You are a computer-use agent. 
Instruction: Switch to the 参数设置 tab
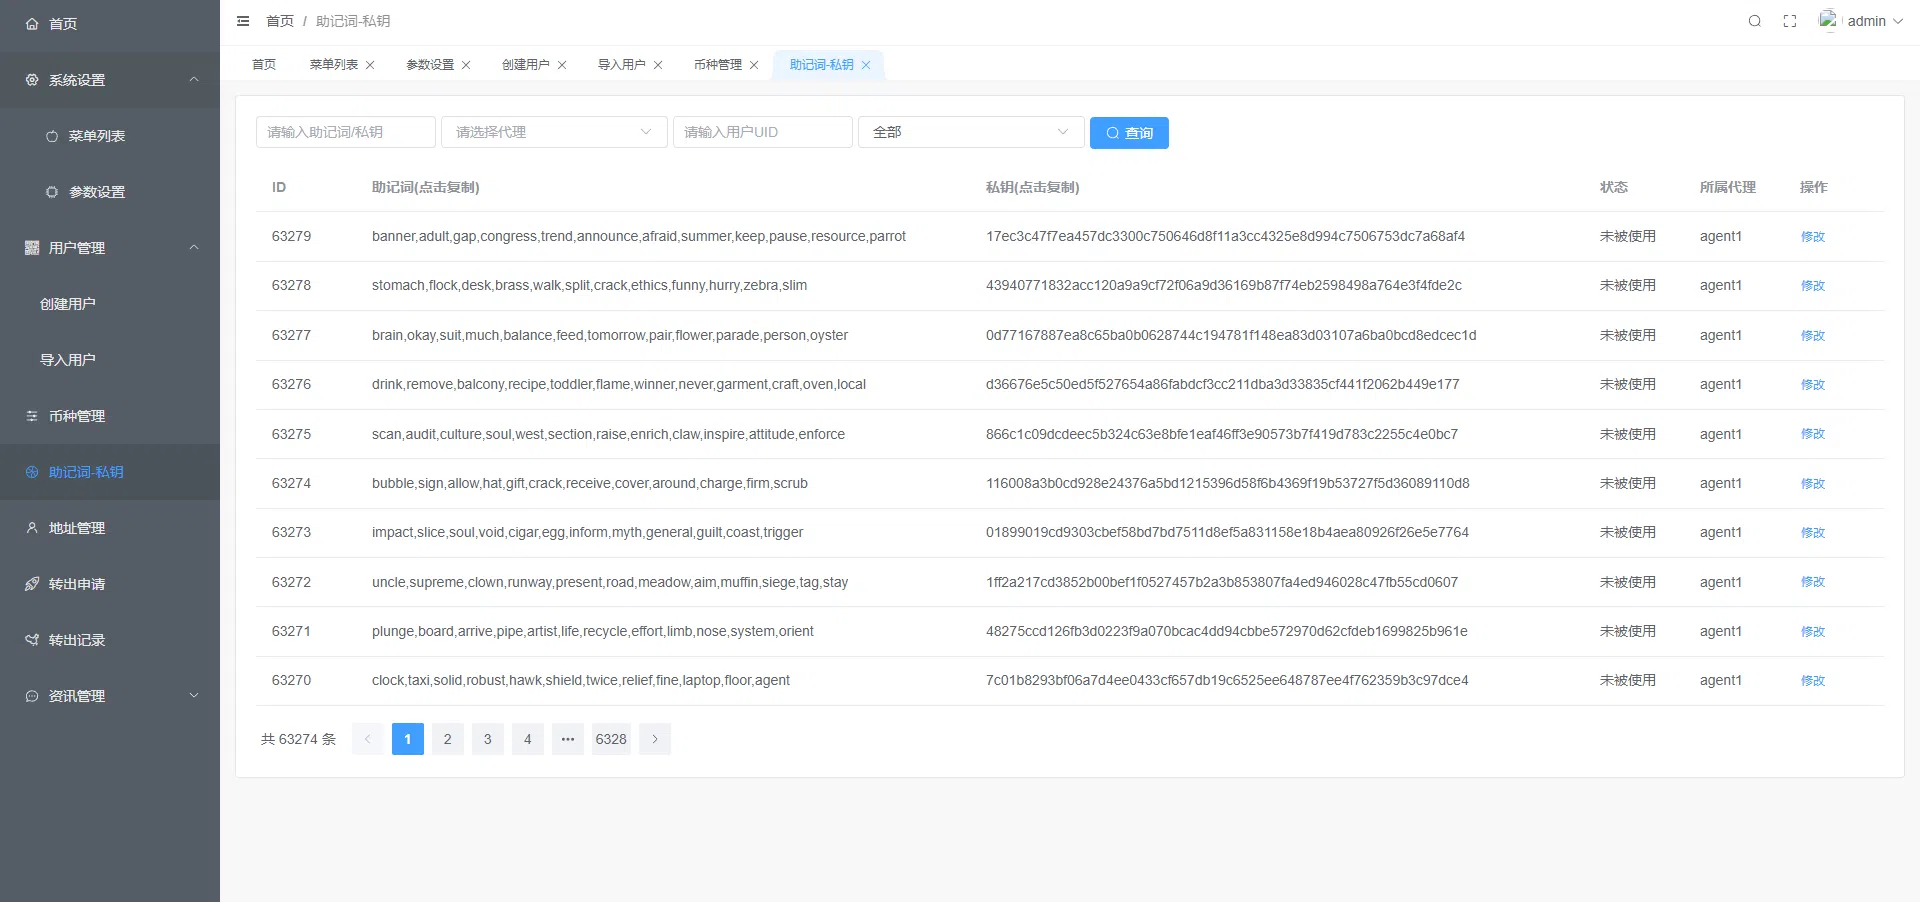tap(430, 65)
